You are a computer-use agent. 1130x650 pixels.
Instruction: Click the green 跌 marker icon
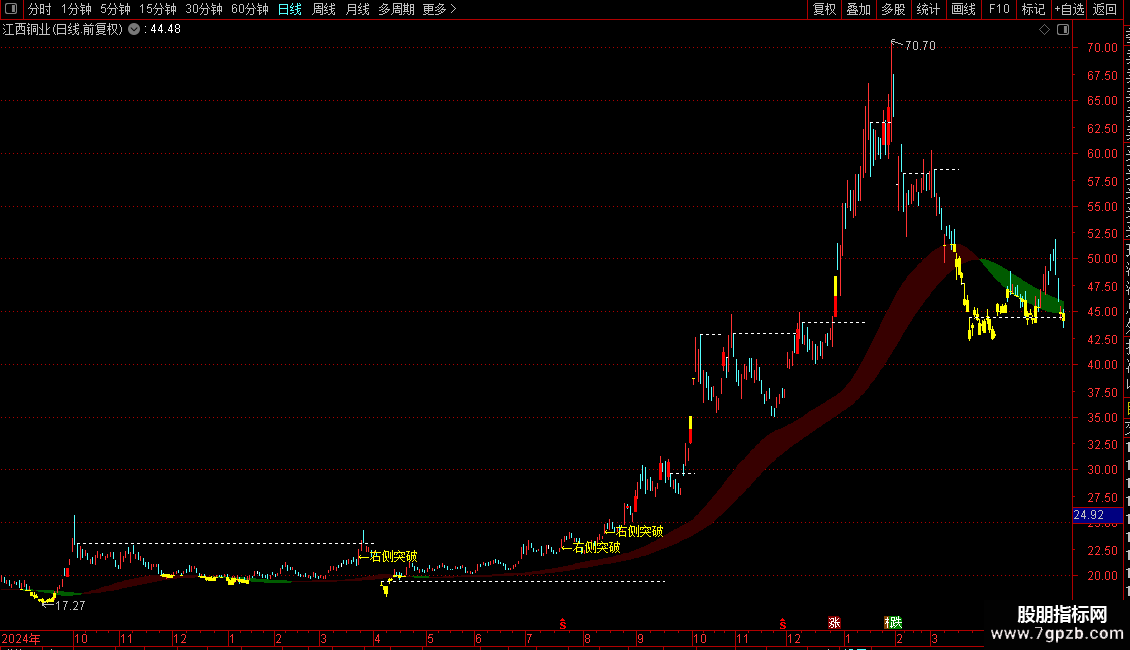894,623
